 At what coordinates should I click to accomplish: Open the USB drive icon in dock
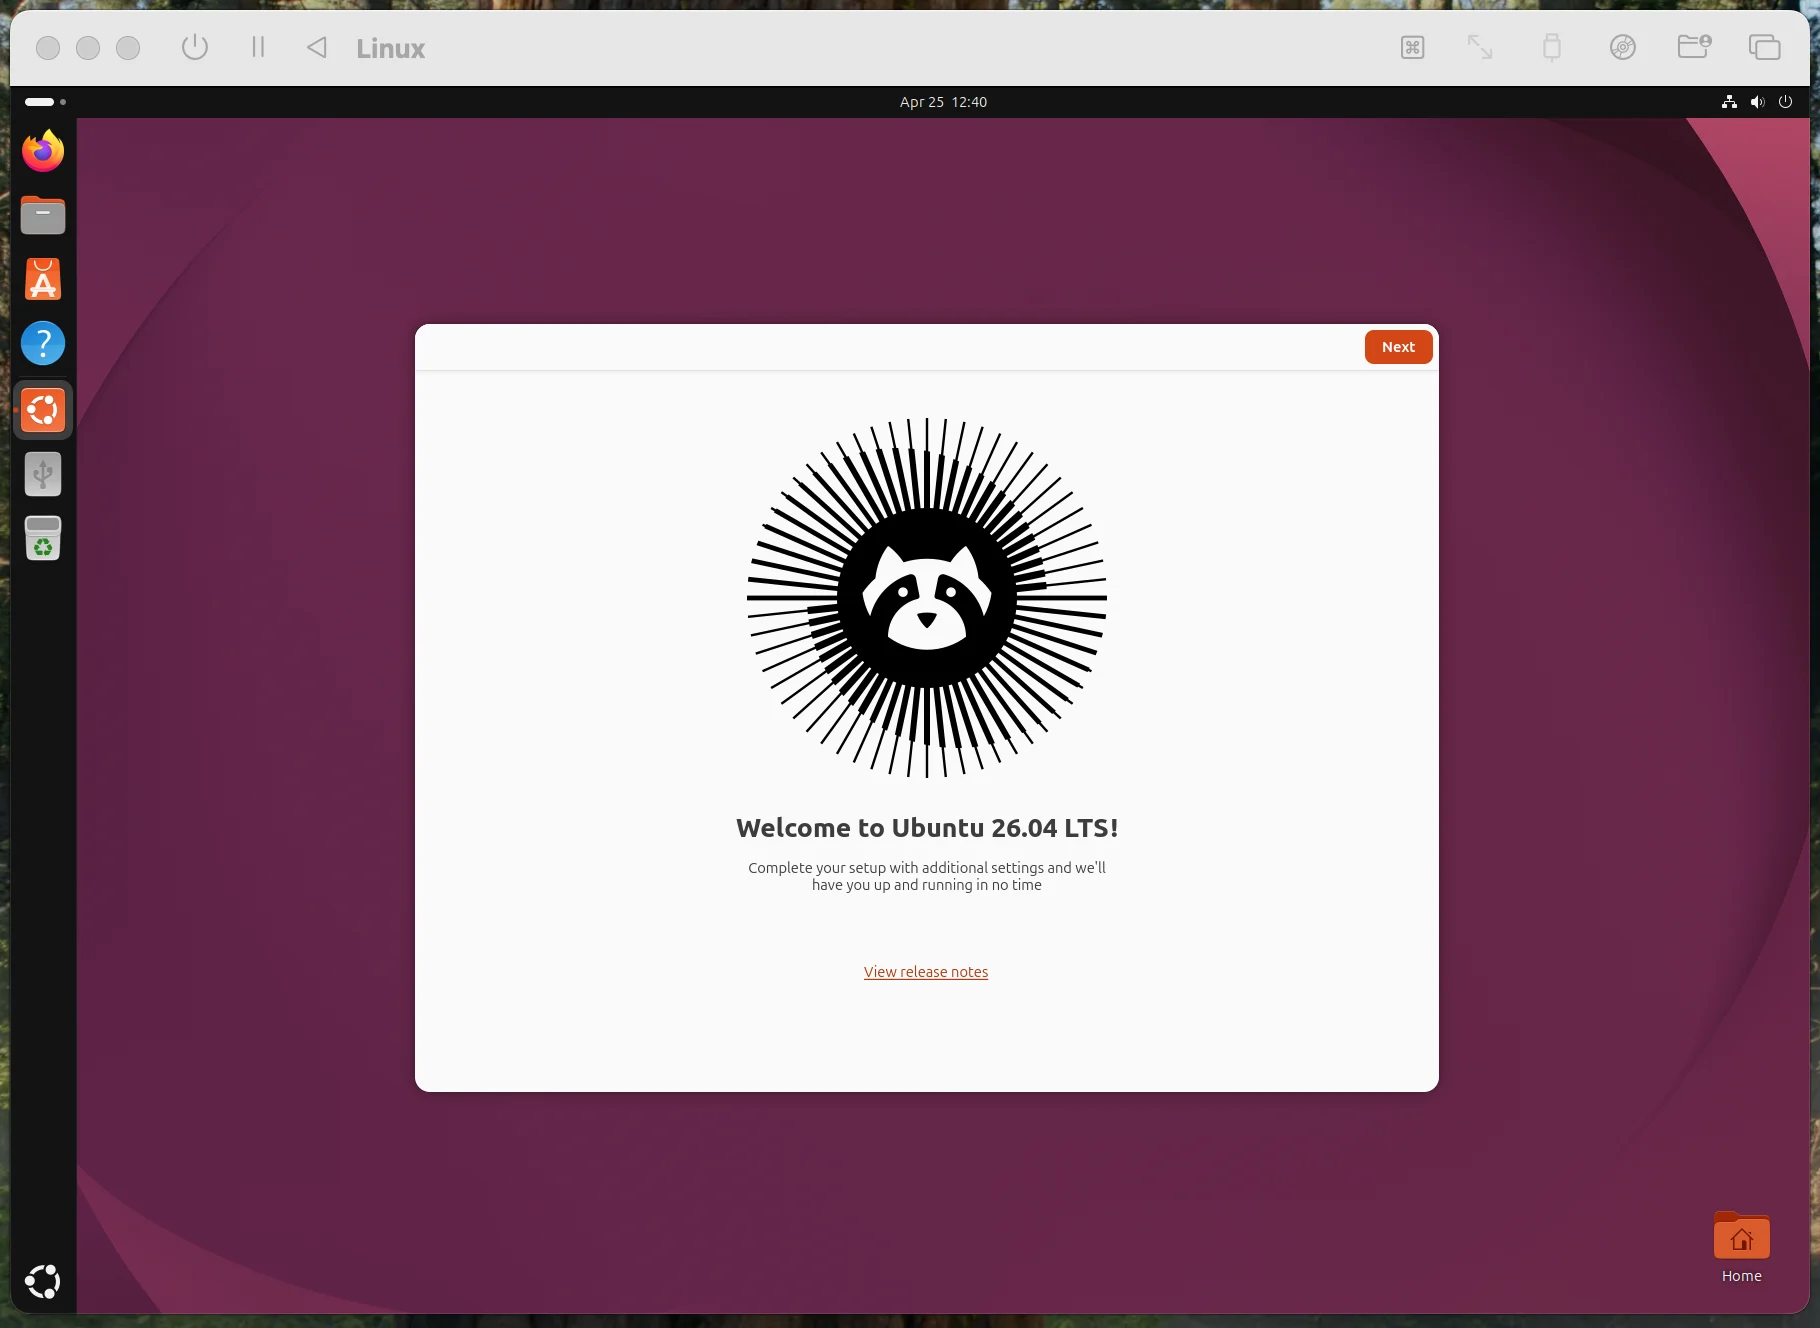point(43,474)
